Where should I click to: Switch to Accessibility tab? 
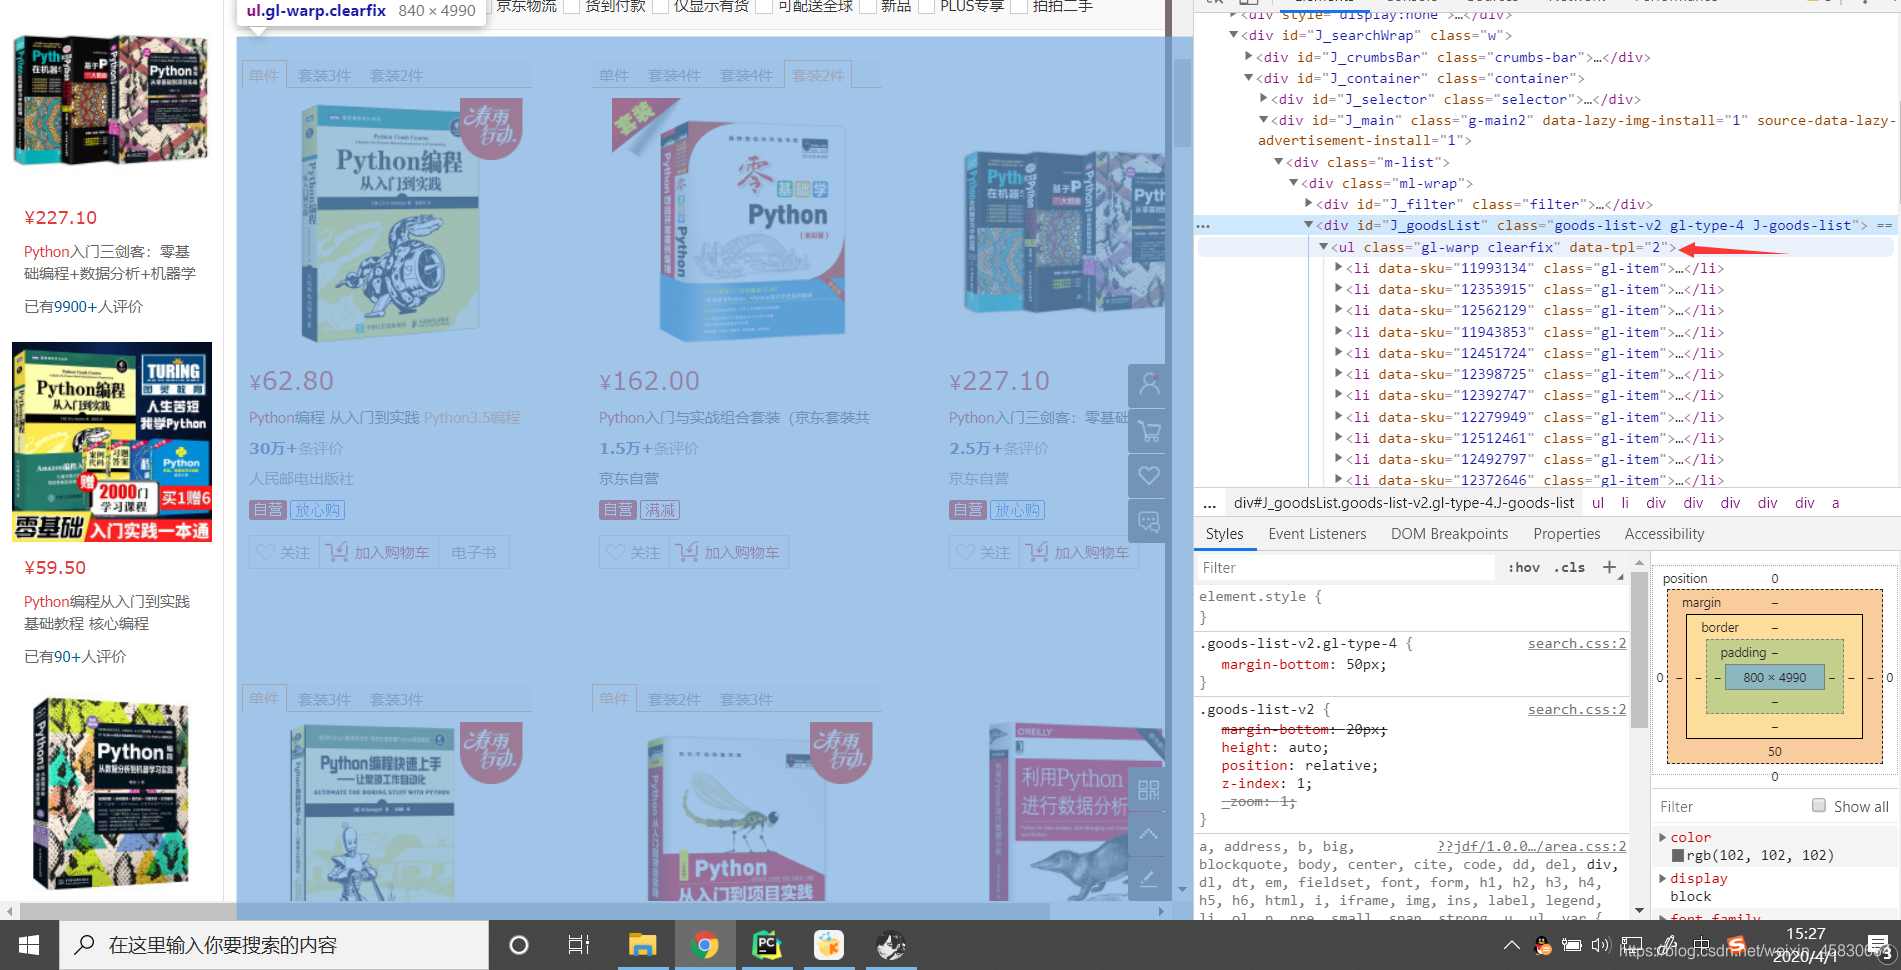(1664, 534)
